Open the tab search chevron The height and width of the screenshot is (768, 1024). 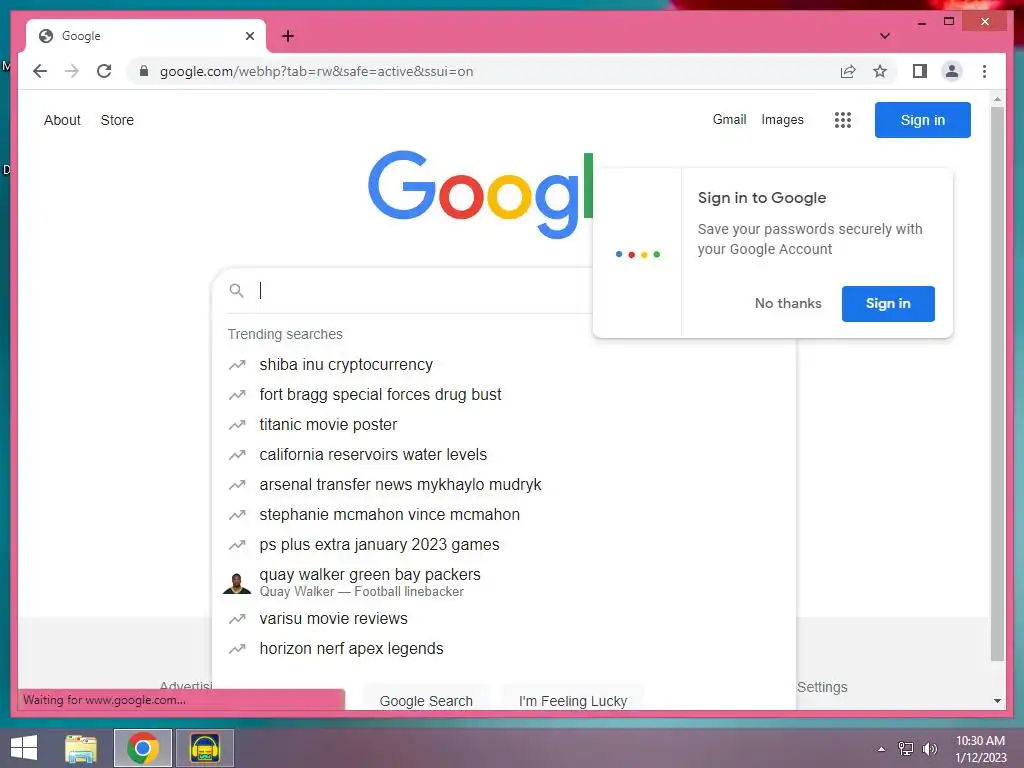[885, 36]
